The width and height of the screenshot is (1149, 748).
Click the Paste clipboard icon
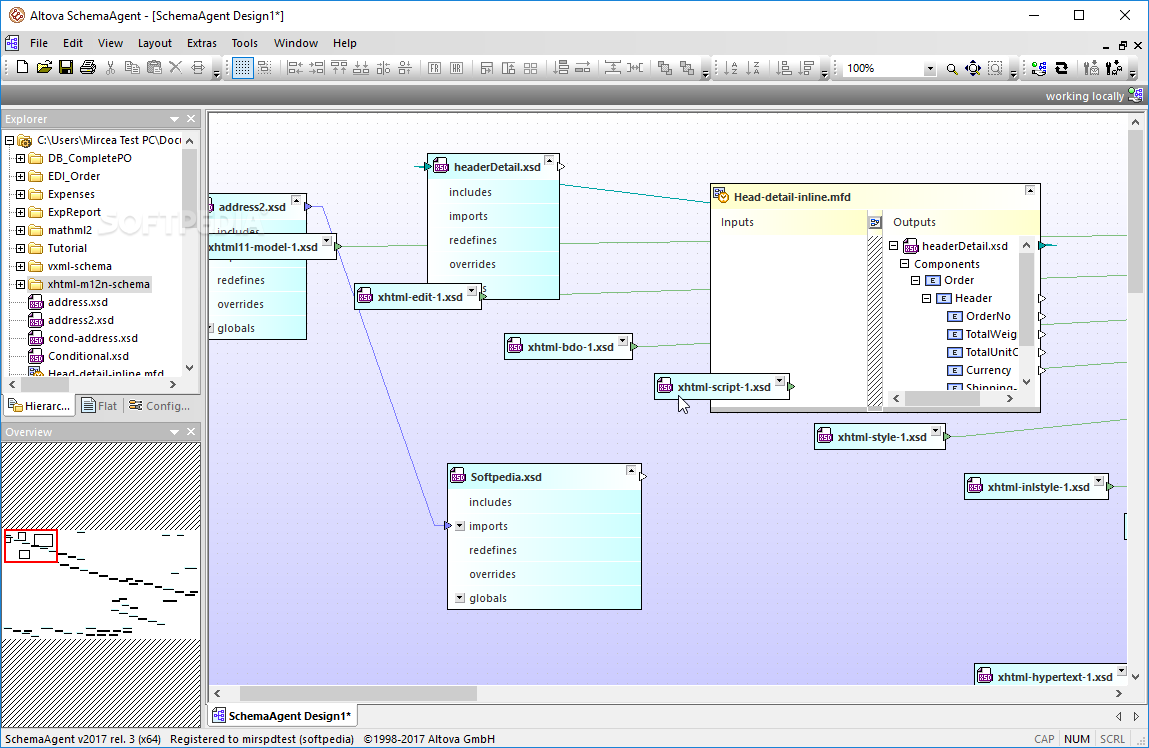coord(154,68)
